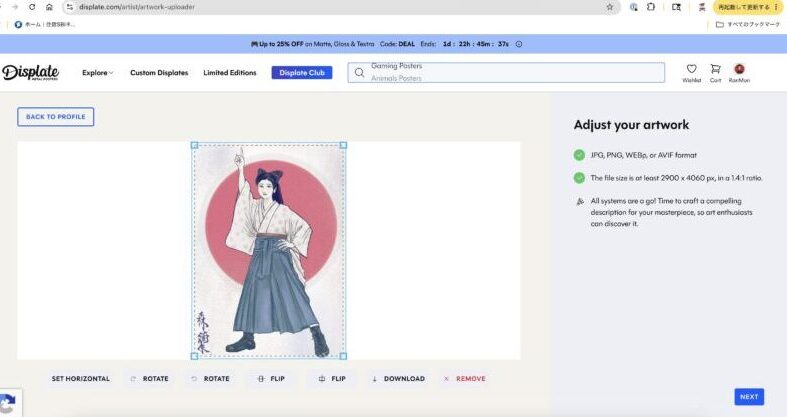This screenshot has width=787, height=417.
Task: Click green check next to format requirement
Action: [579, 155]
